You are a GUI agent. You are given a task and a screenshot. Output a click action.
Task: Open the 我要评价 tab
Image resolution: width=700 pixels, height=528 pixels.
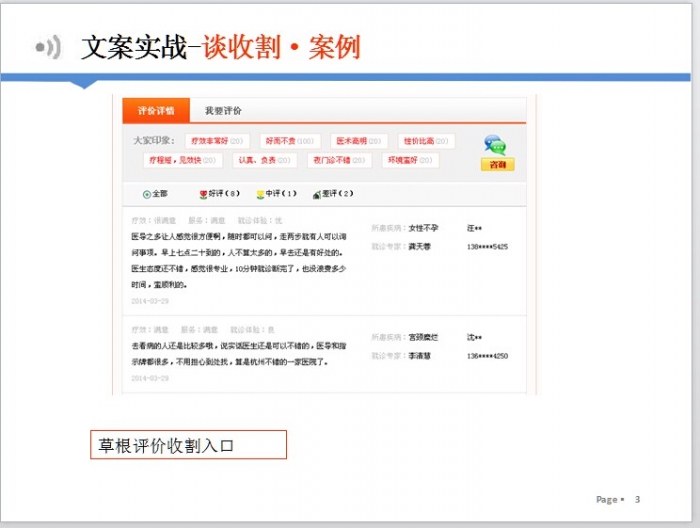[223, 111]
